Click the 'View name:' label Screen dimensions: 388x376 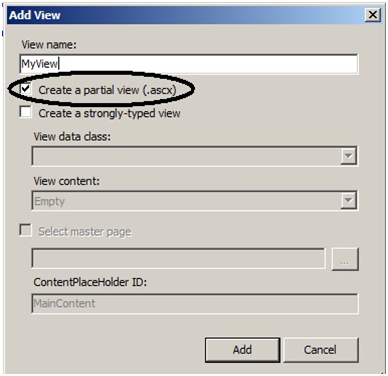[49, 45]
